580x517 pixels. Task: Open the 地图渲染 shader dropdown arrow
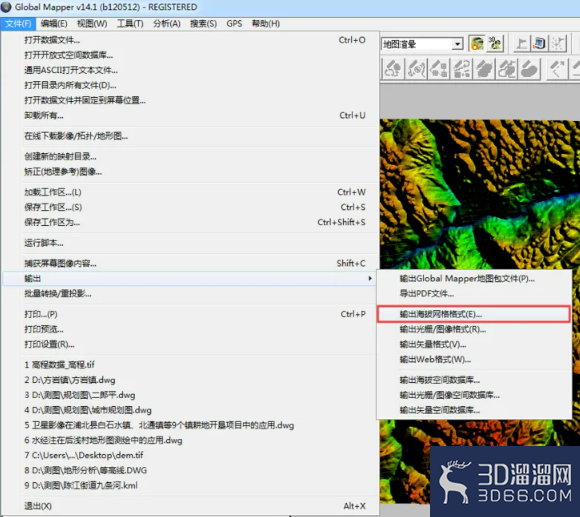pos(458,44)
